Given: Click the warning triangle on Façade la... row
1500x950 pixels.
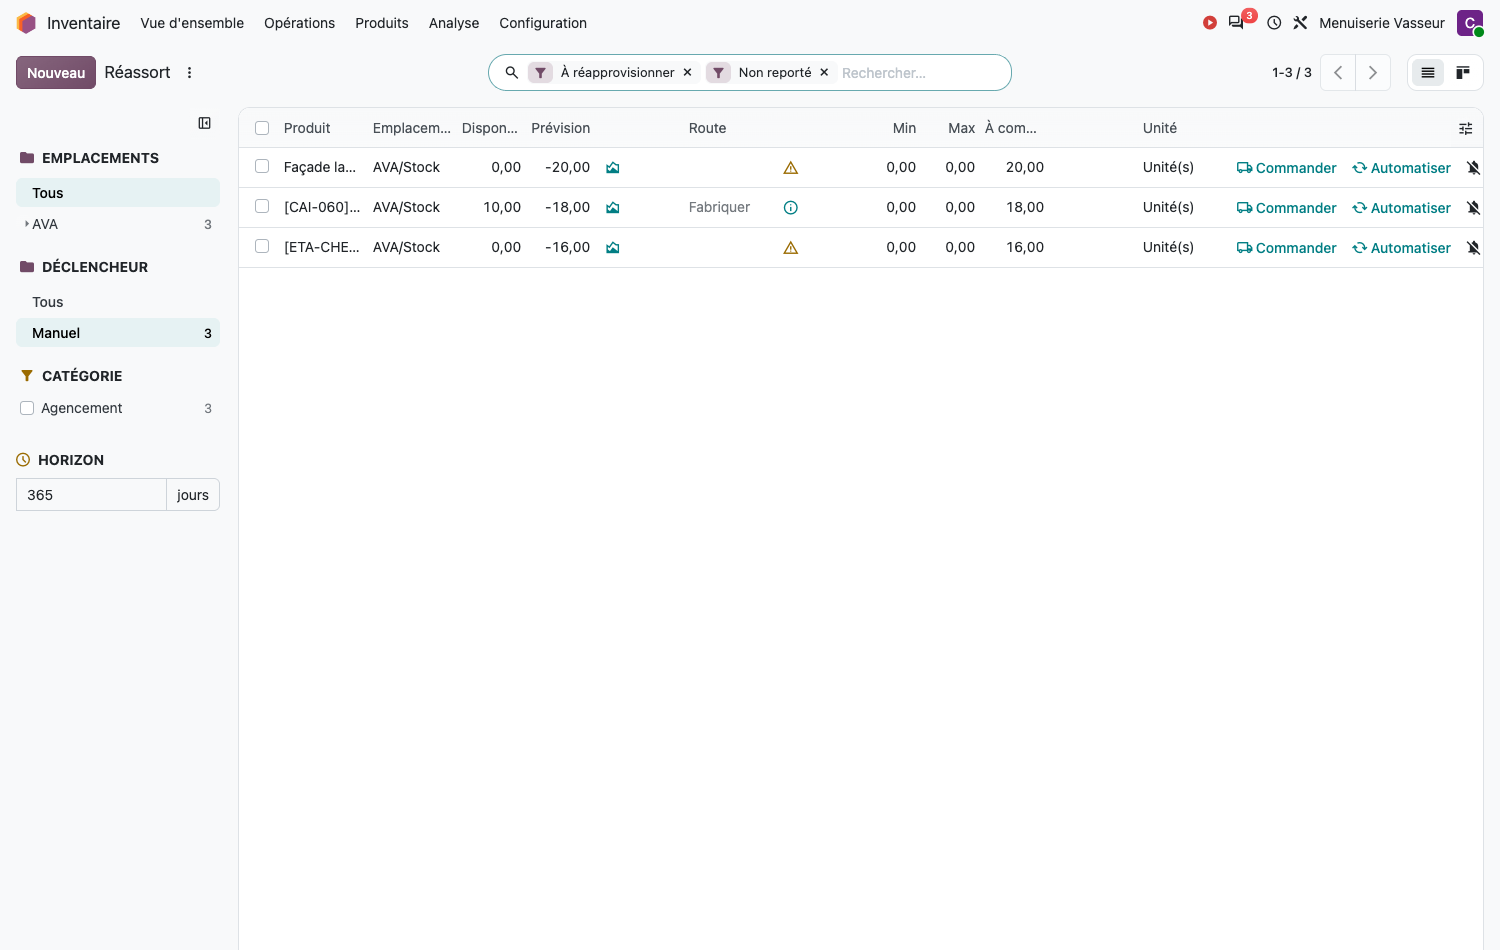Looking at the screenshot, I should [x=791, y=168].
